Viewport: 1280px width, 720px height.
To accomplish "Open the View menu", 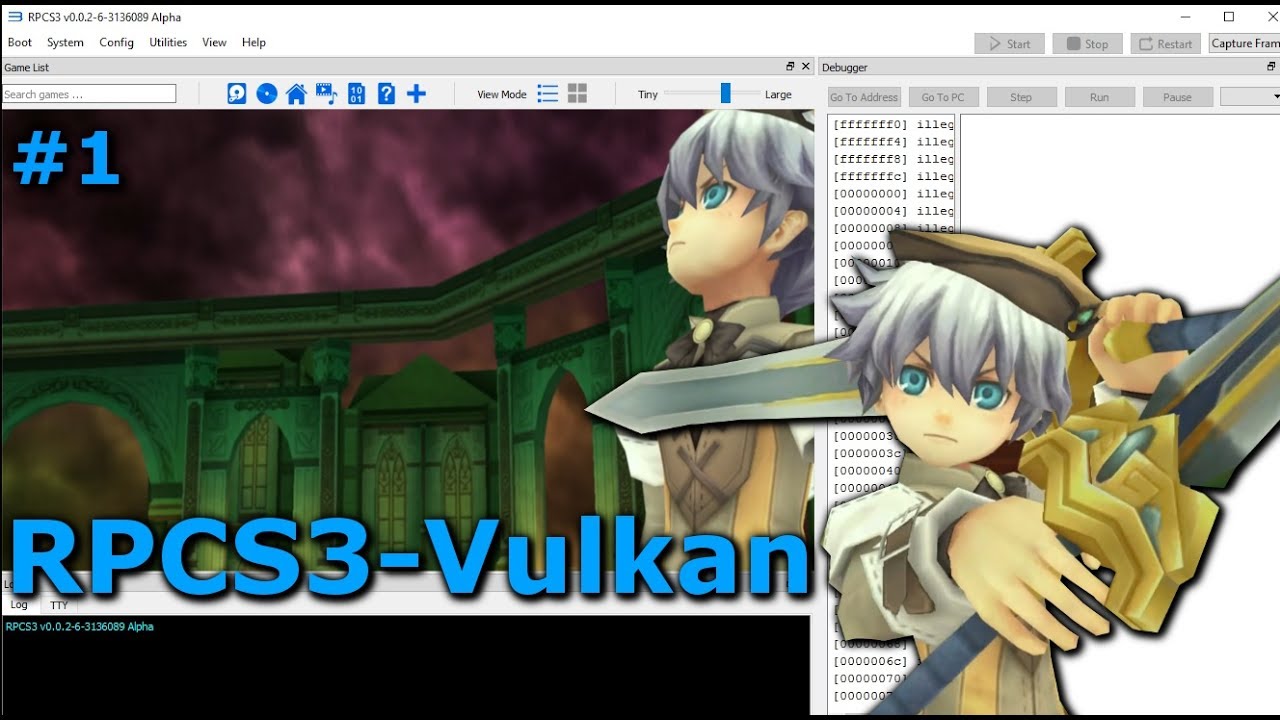I will coord(214,42).
